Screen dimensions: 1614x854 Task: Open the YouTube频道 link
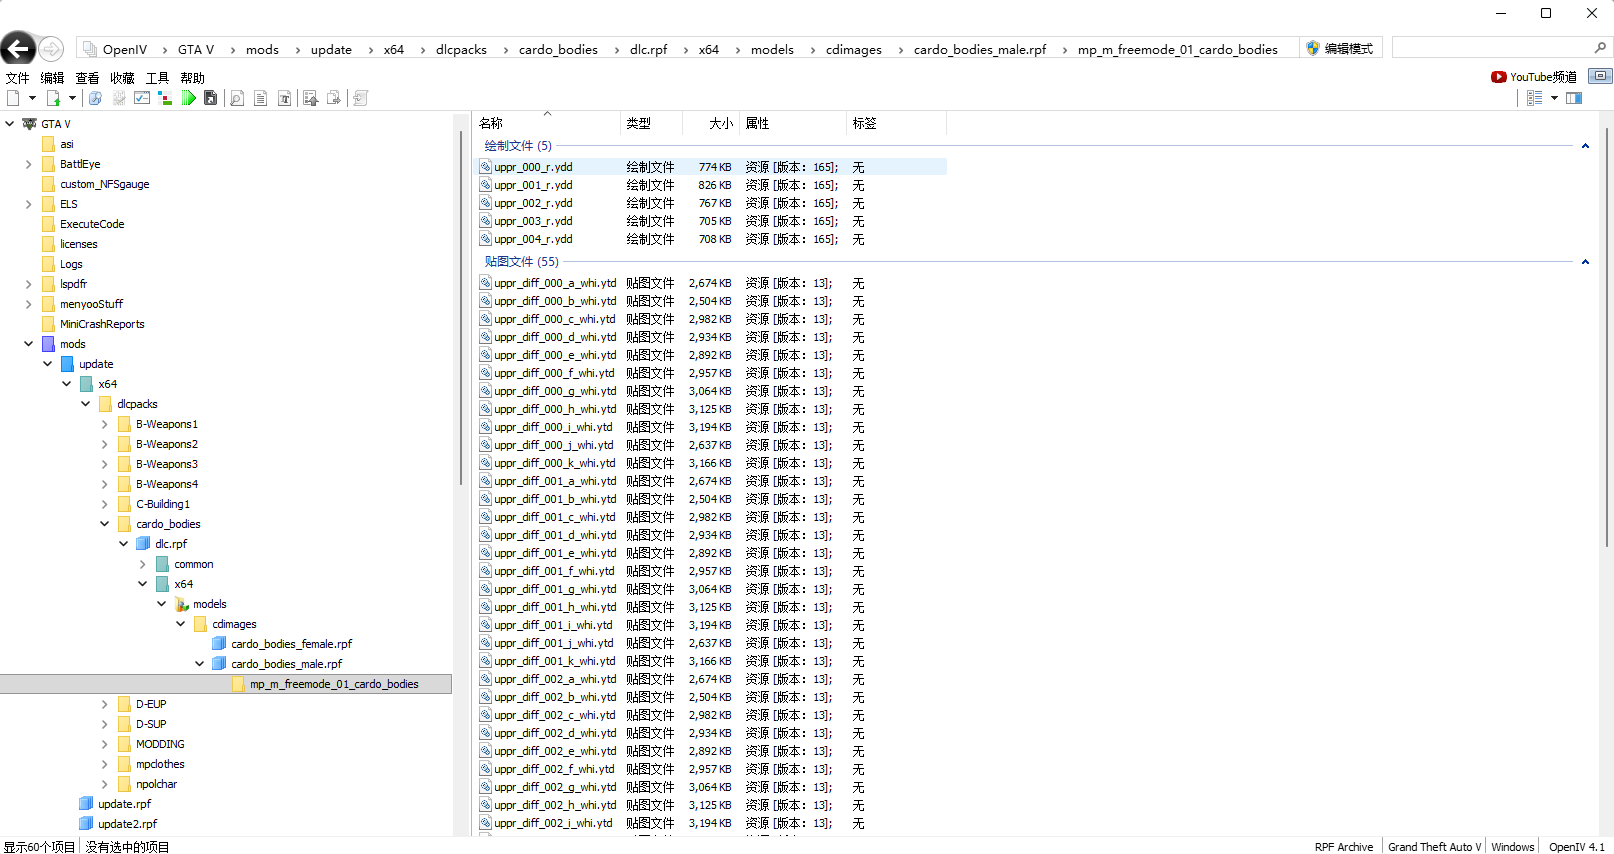[x=1534, y=77]
